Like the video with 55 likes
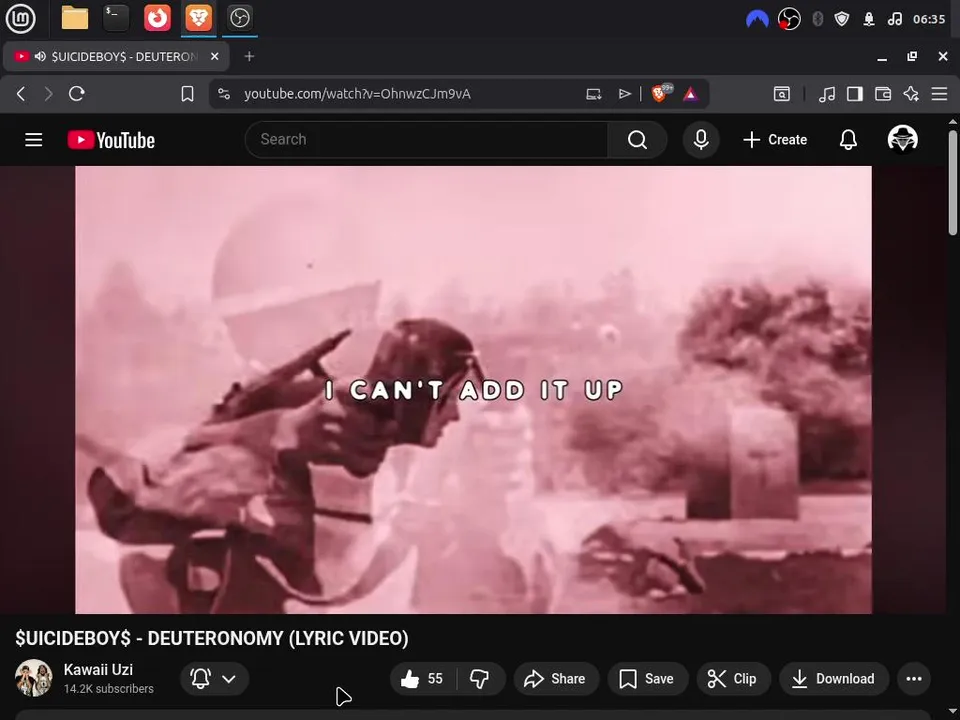Image resolution: width=960 pixels, height=720 pixels. [424, 678]
